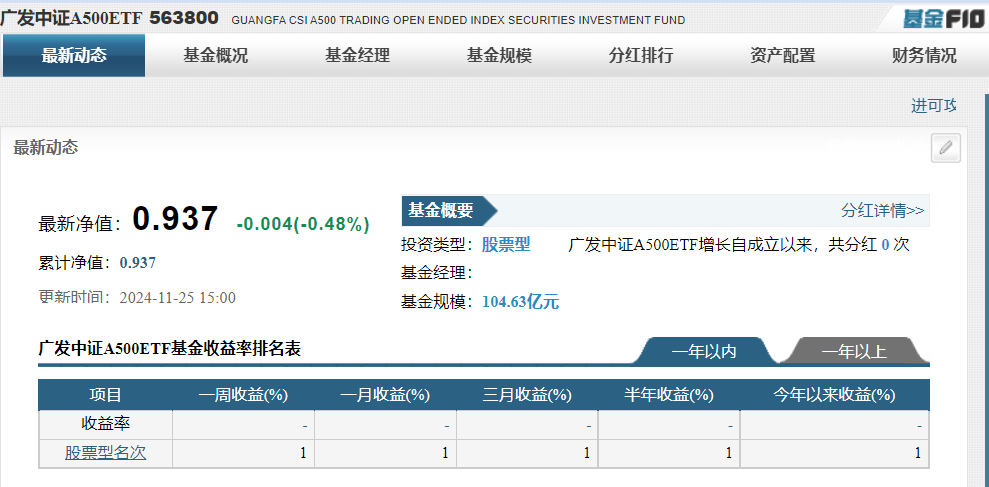Click the 最新动态 panel heading

[x=45, y=148]
